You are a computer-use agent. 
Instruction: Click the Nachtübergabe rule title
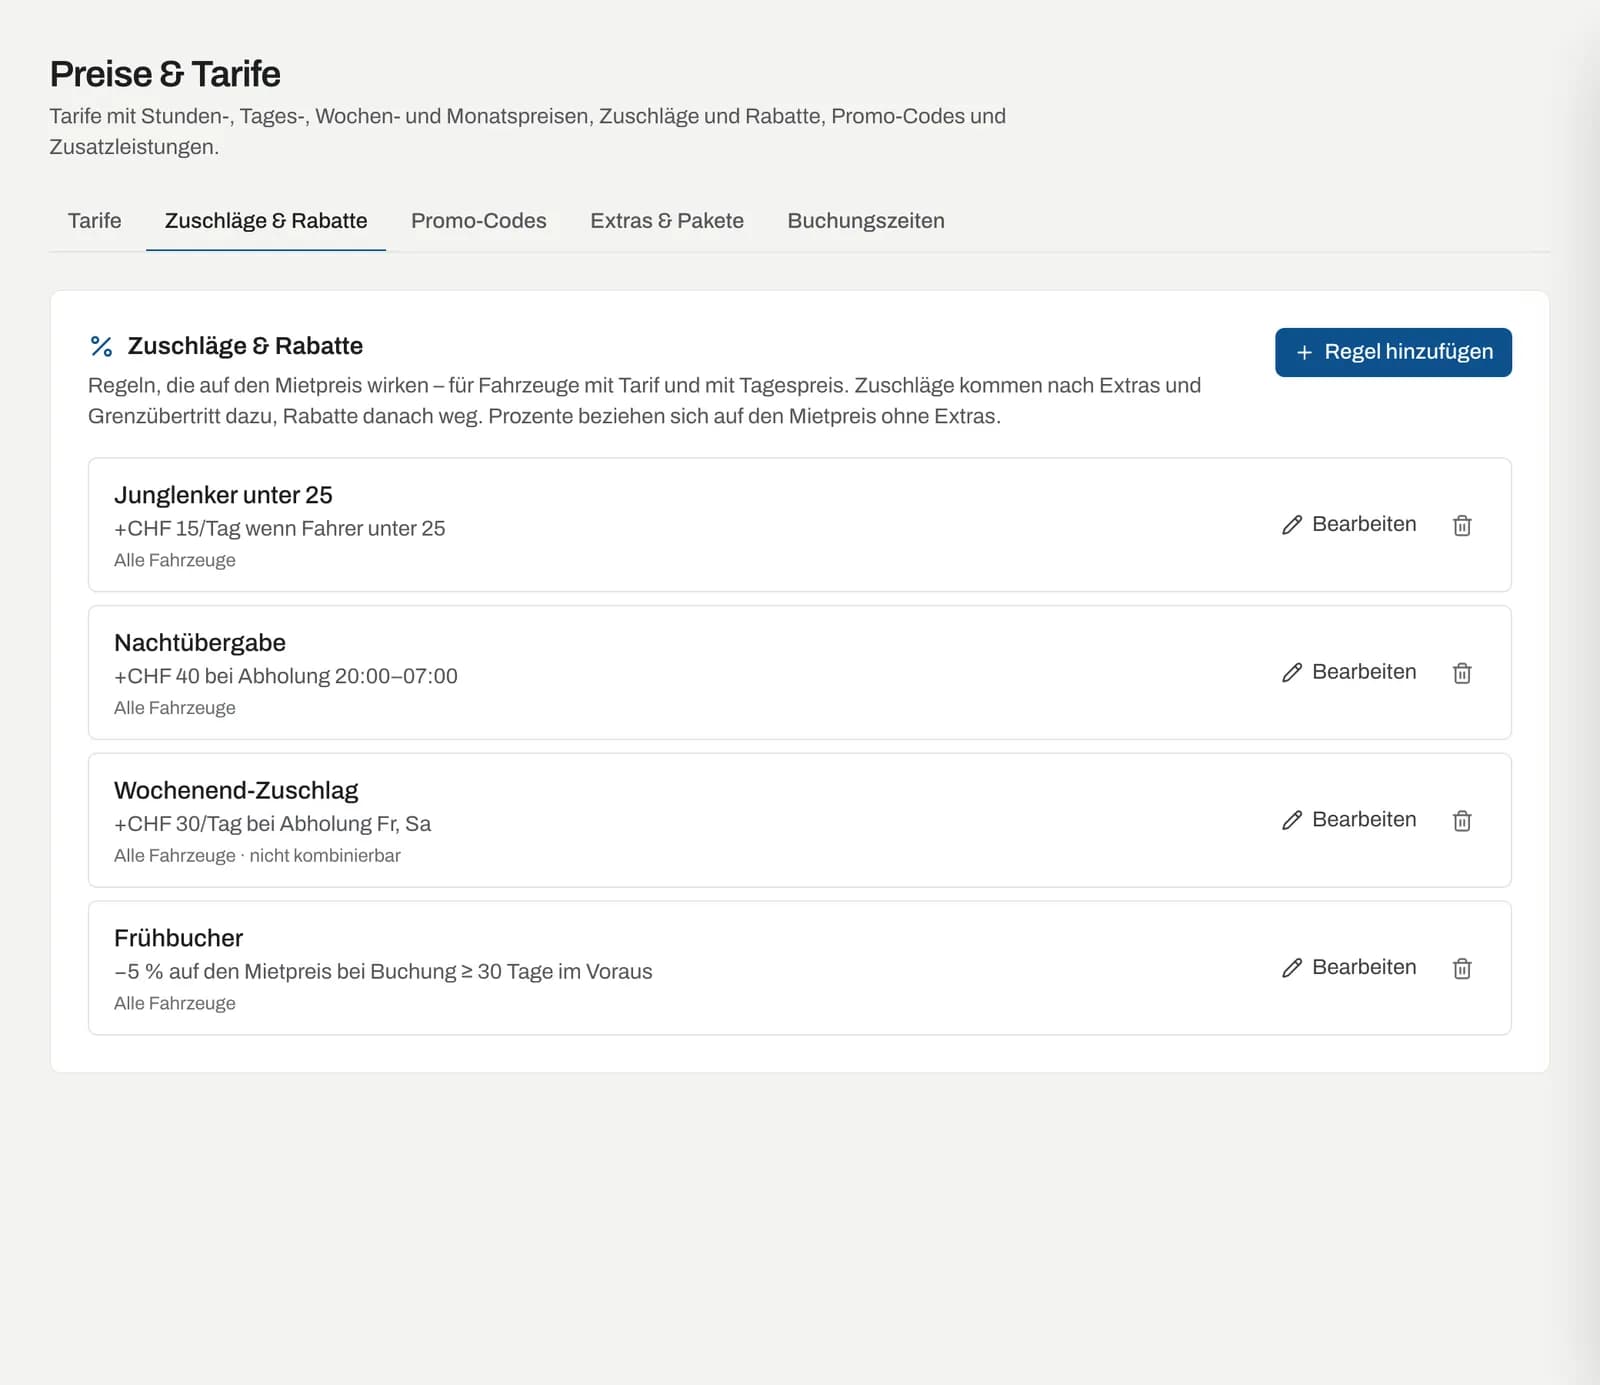pyautogui.click(x=200, y=643)
